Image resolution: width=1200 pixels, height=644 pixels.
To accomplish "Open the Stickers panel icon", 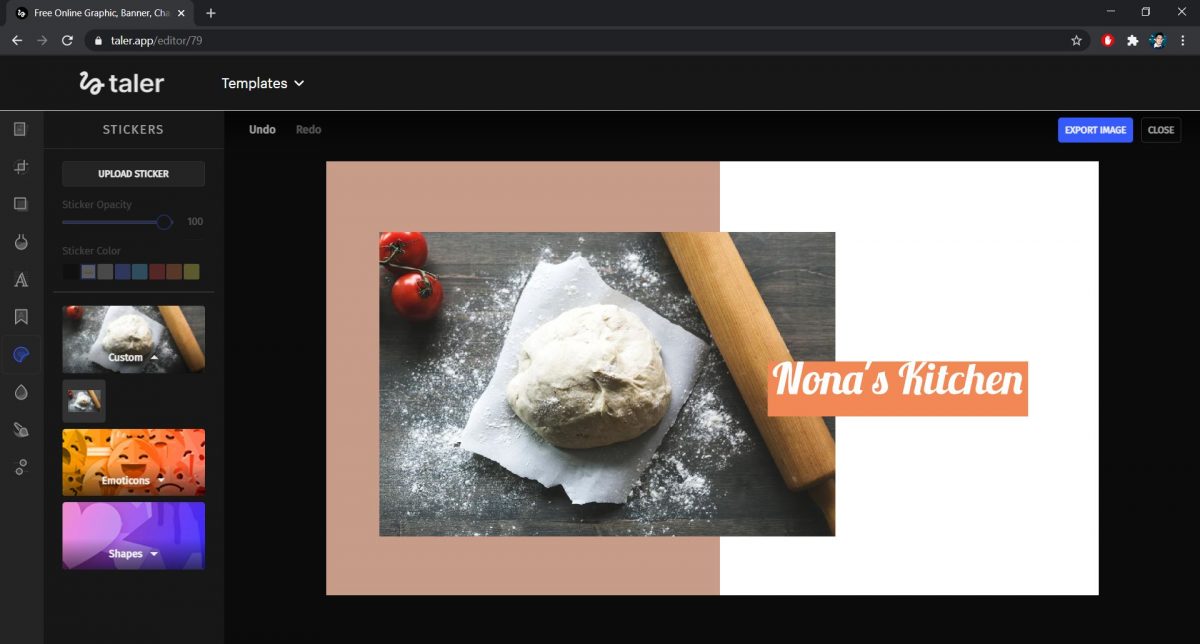I will pyautogui.click(x=21, y=353).
